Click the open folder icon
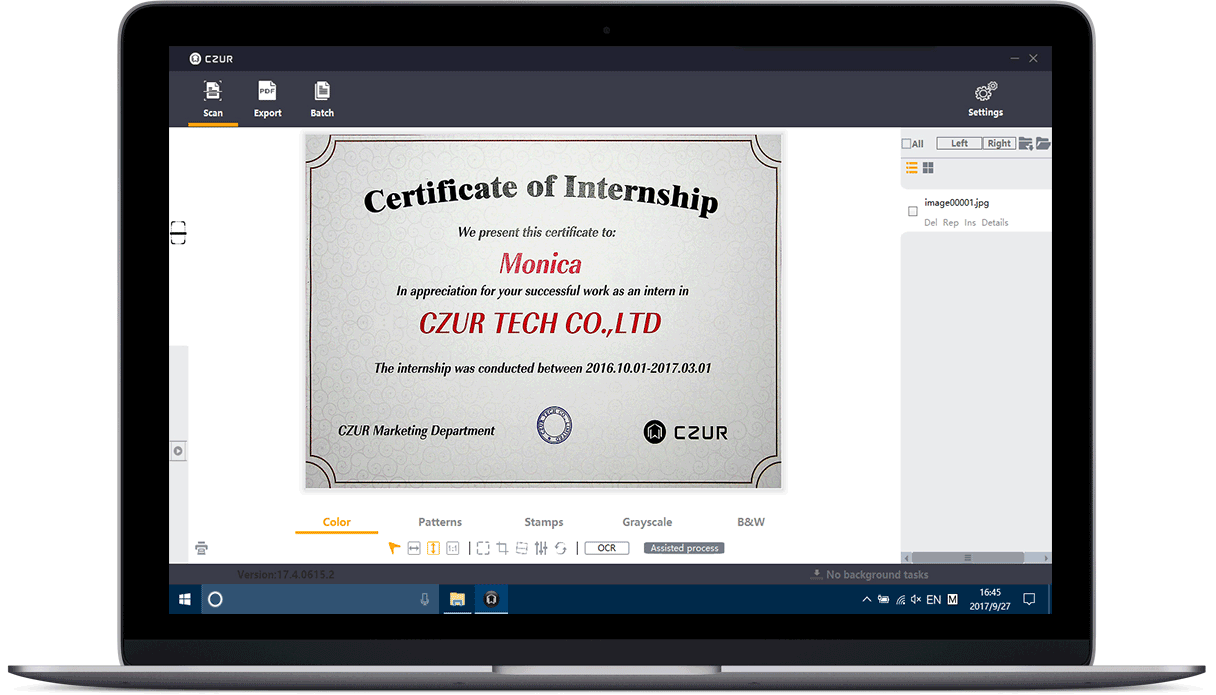The width and height of the screenshot is (1216, 695). coord(1043,143)
